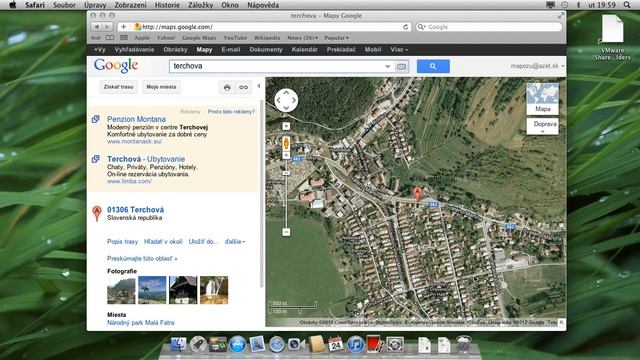Open the Historie menu
This screenshot has height=360, width=640.
167,5
